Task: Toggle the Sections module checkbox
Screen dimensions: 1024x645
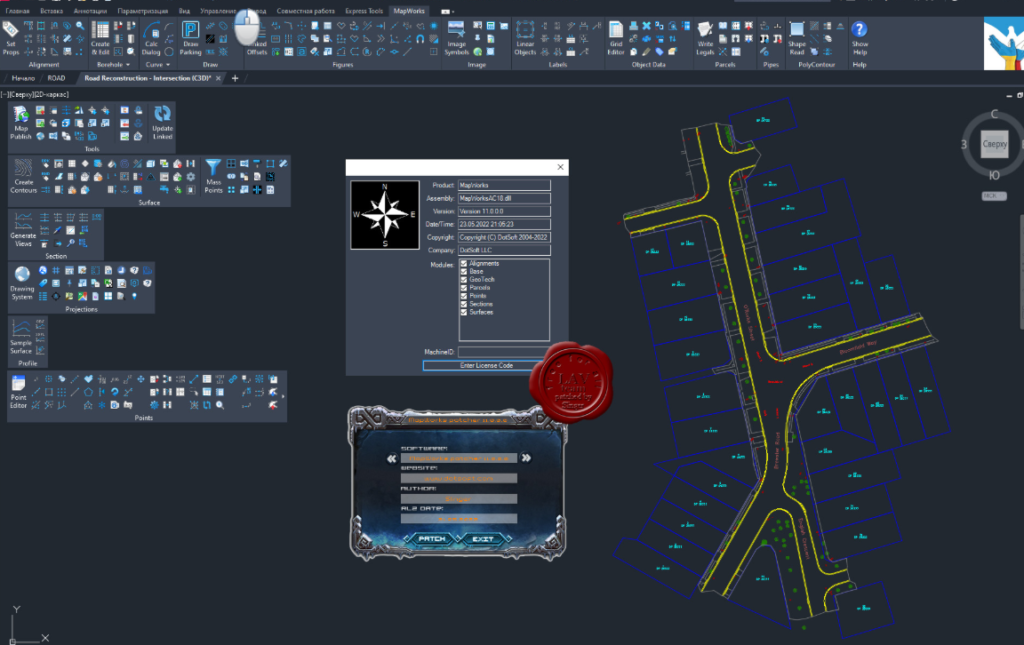Action: 464,304
